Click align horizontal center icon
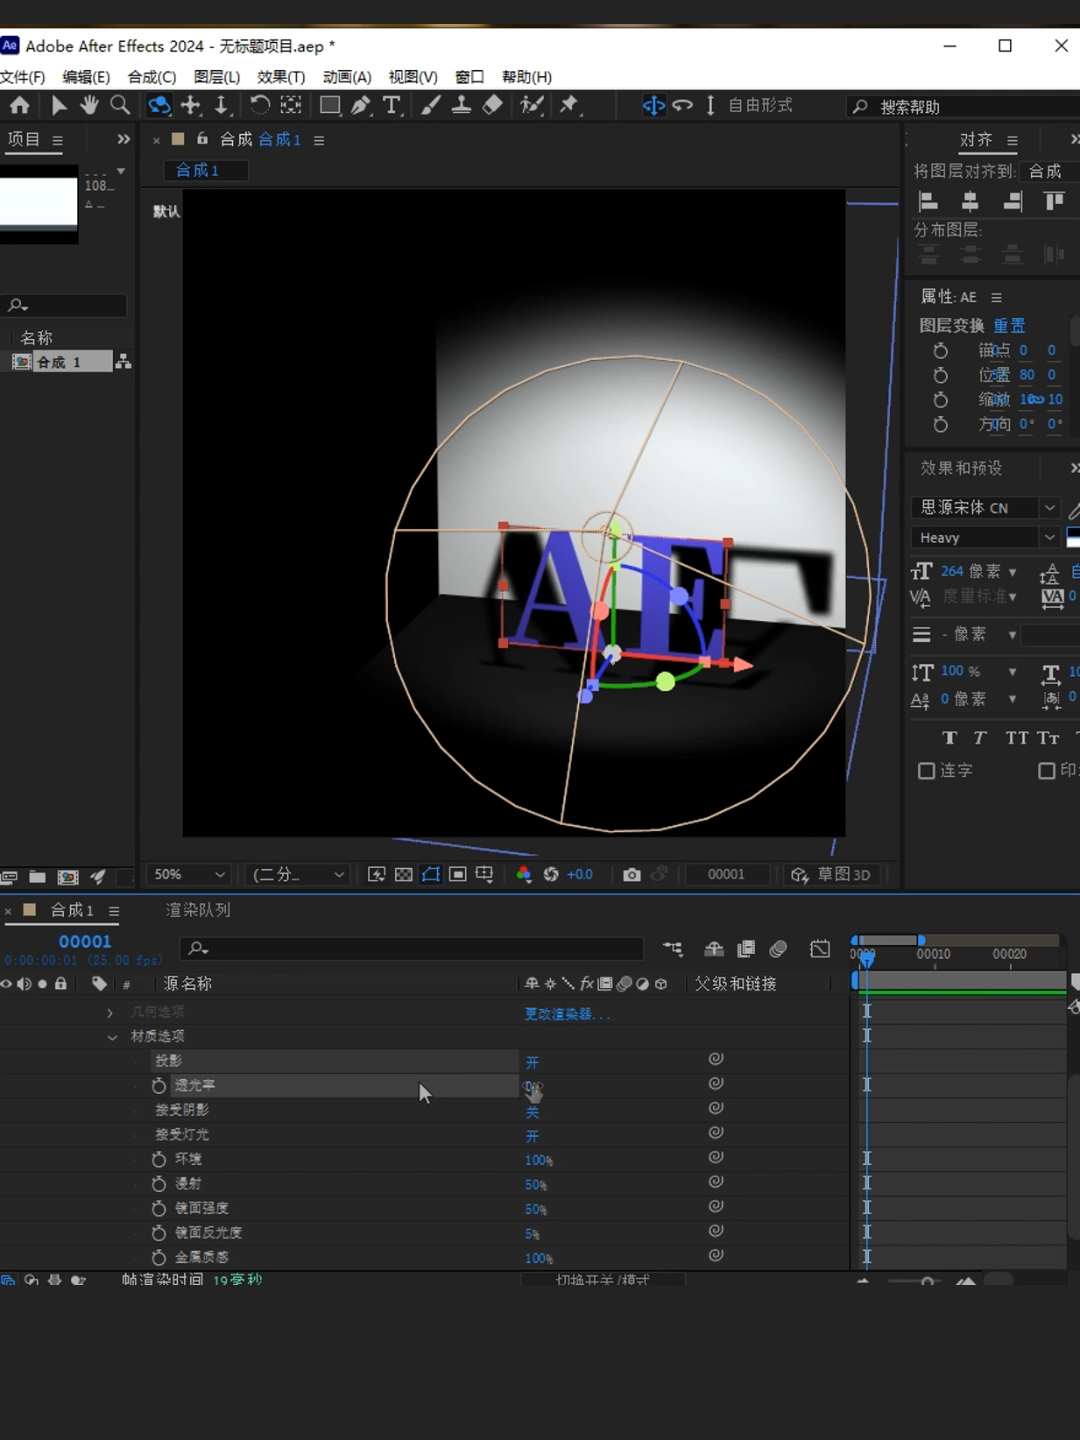This screenshot has height=1440, width=1080. point(970,201)
